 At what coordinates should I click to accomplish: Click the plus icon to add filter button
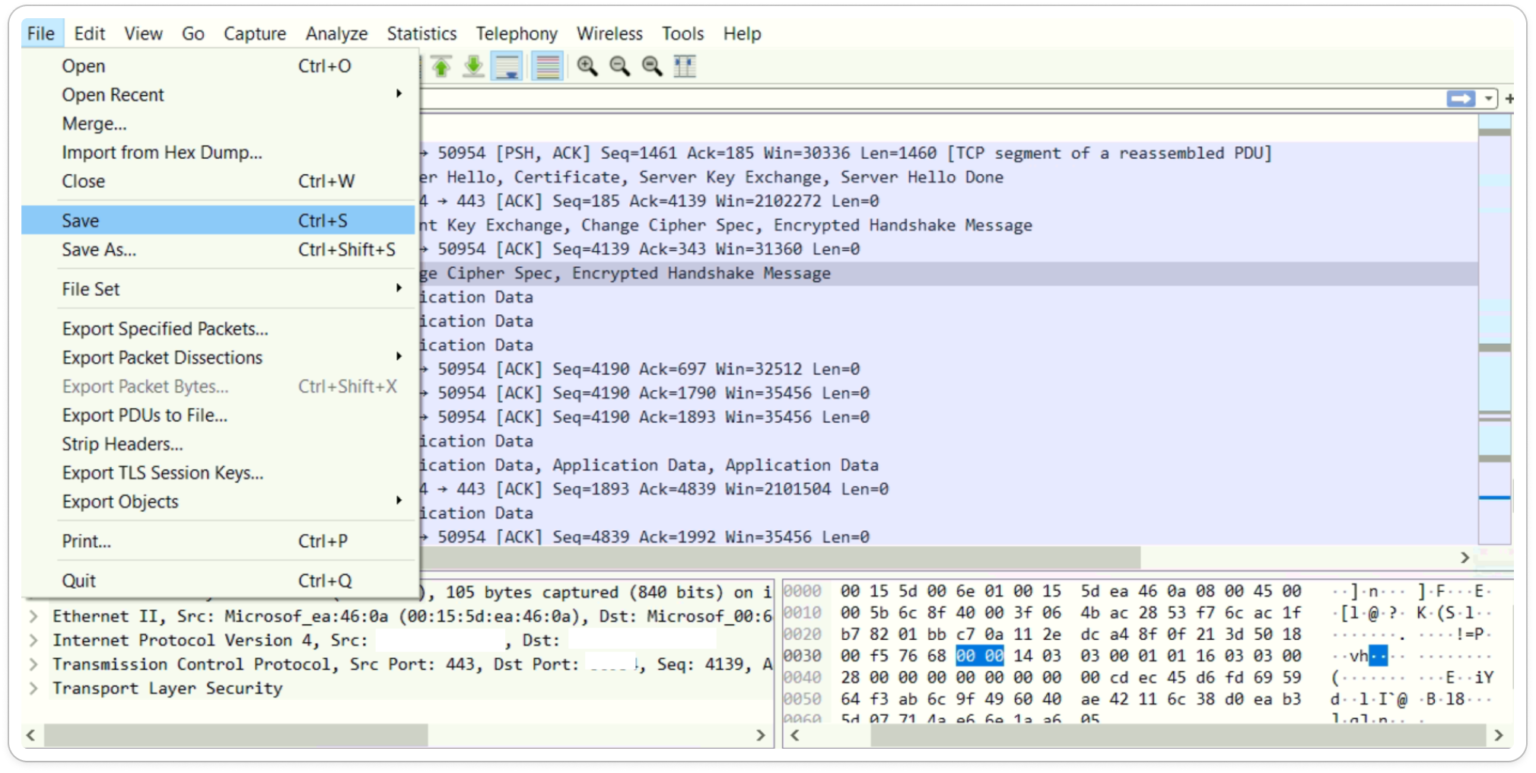(x=1510, y=98)
